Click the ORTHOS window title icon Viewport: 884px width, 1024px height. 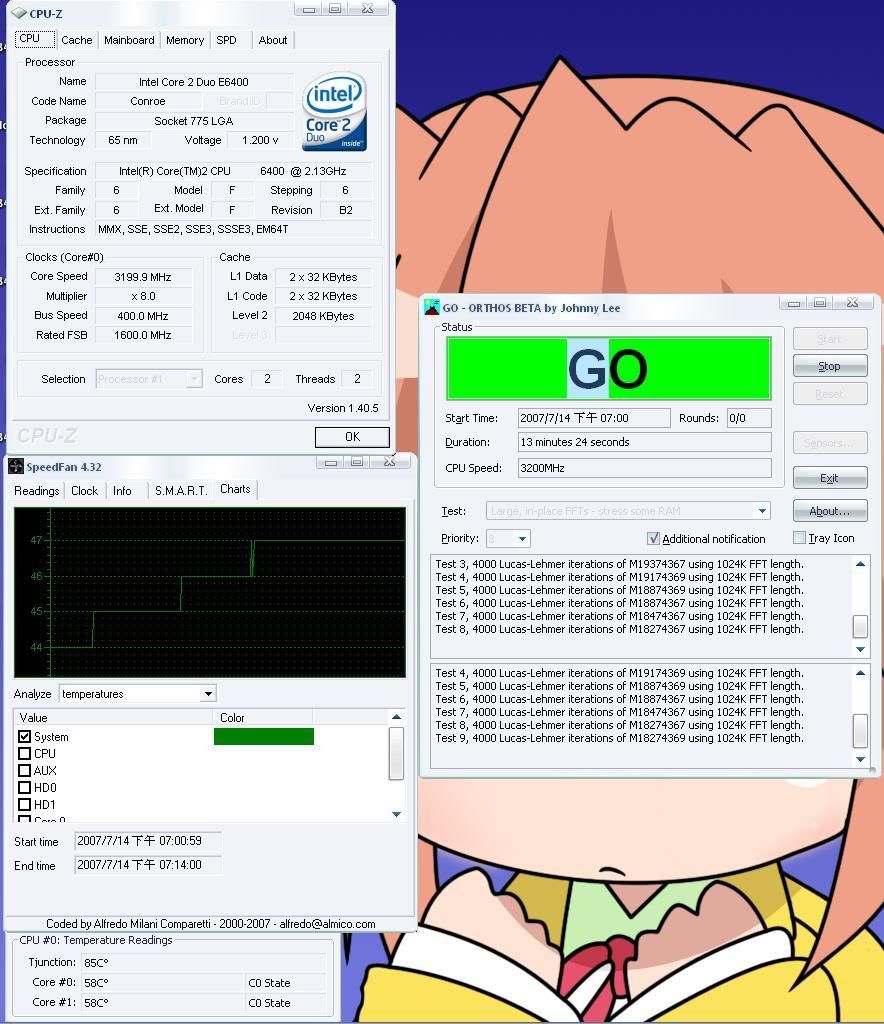432,308
